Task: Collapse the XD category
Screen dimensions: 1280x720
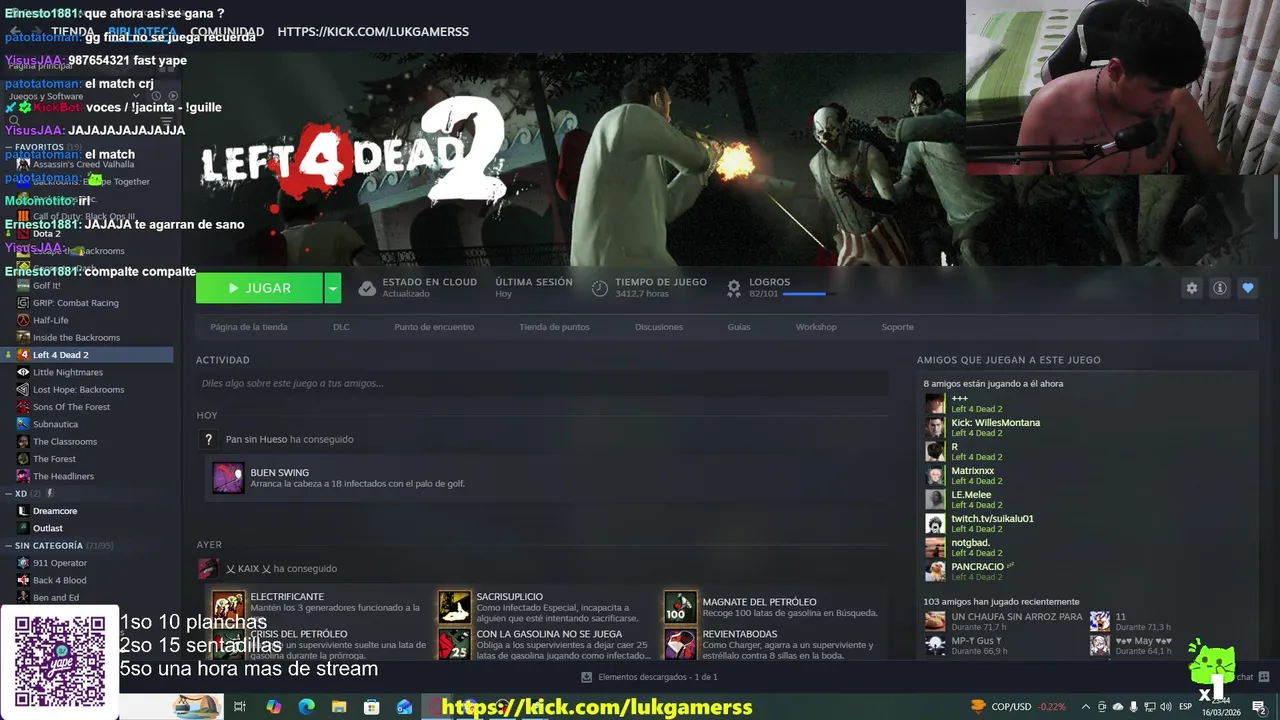Action: 9,493
